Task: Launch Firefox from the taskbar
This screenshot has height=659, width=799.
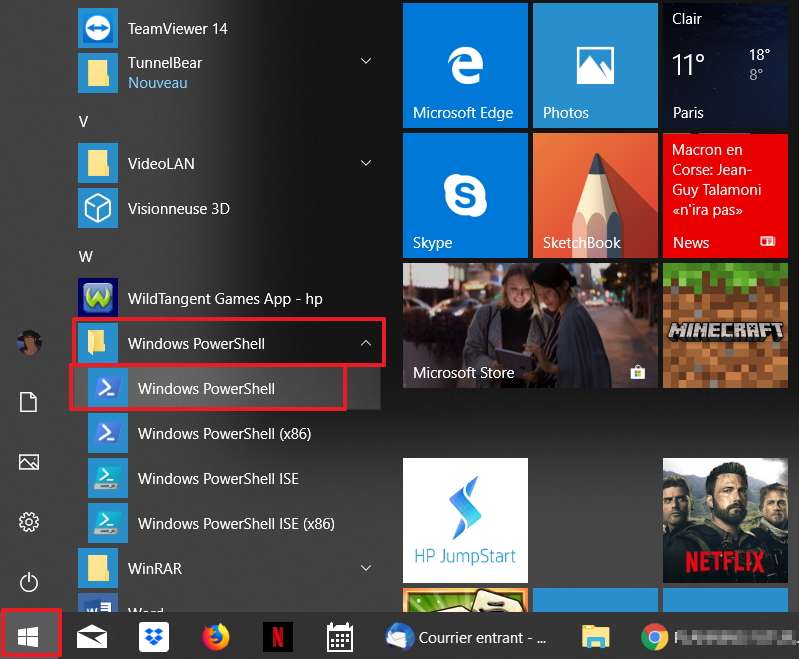Action: tap(215, 636)
